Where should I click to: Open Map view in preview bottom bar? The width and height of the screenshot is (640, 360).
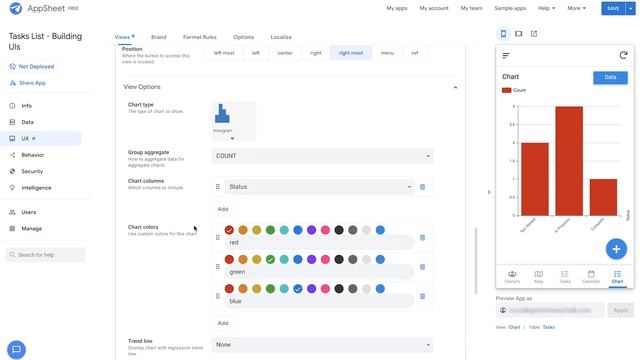538,277
